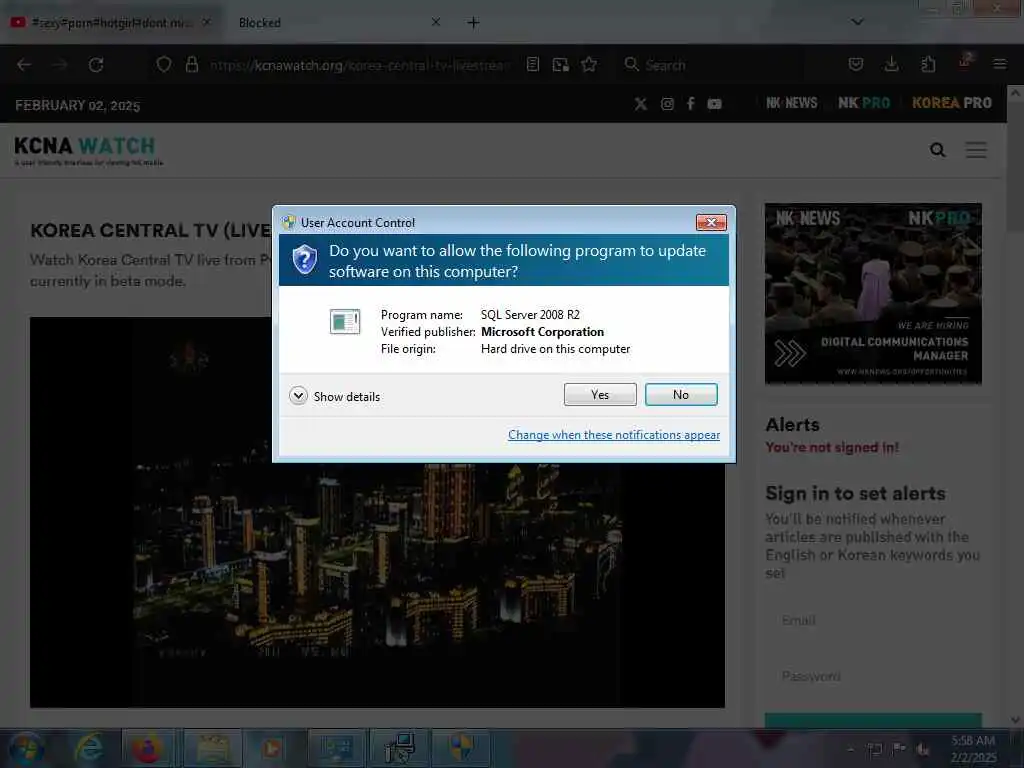
Task: Show hidden tray icons arrow
Action: 850,749
